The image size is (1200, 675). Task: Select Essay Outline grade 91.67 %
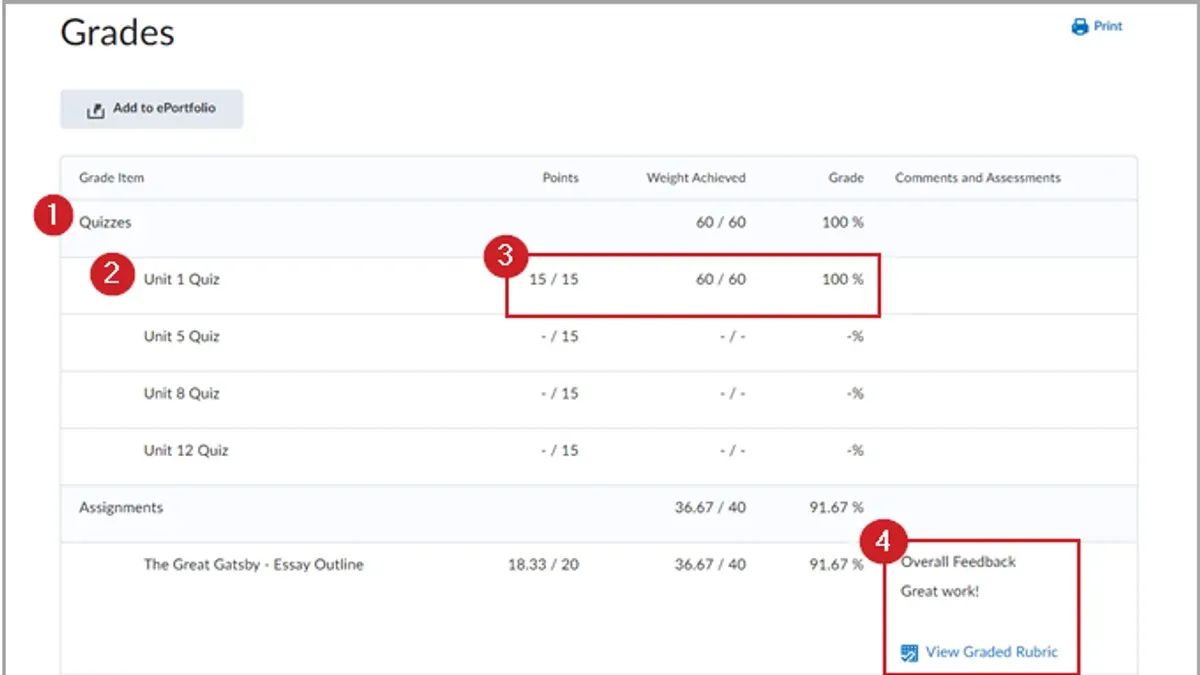[836, 565]
